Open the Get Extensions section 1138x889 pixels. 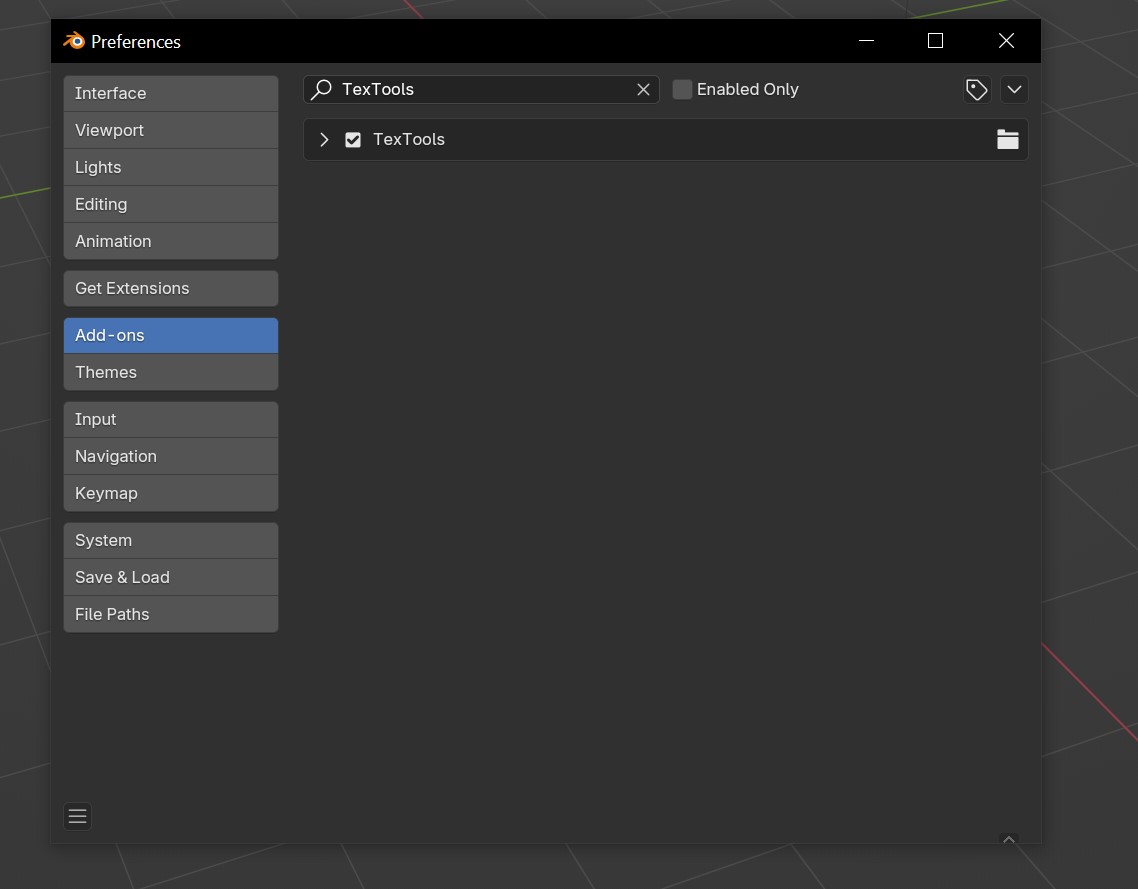pos(171,288)
